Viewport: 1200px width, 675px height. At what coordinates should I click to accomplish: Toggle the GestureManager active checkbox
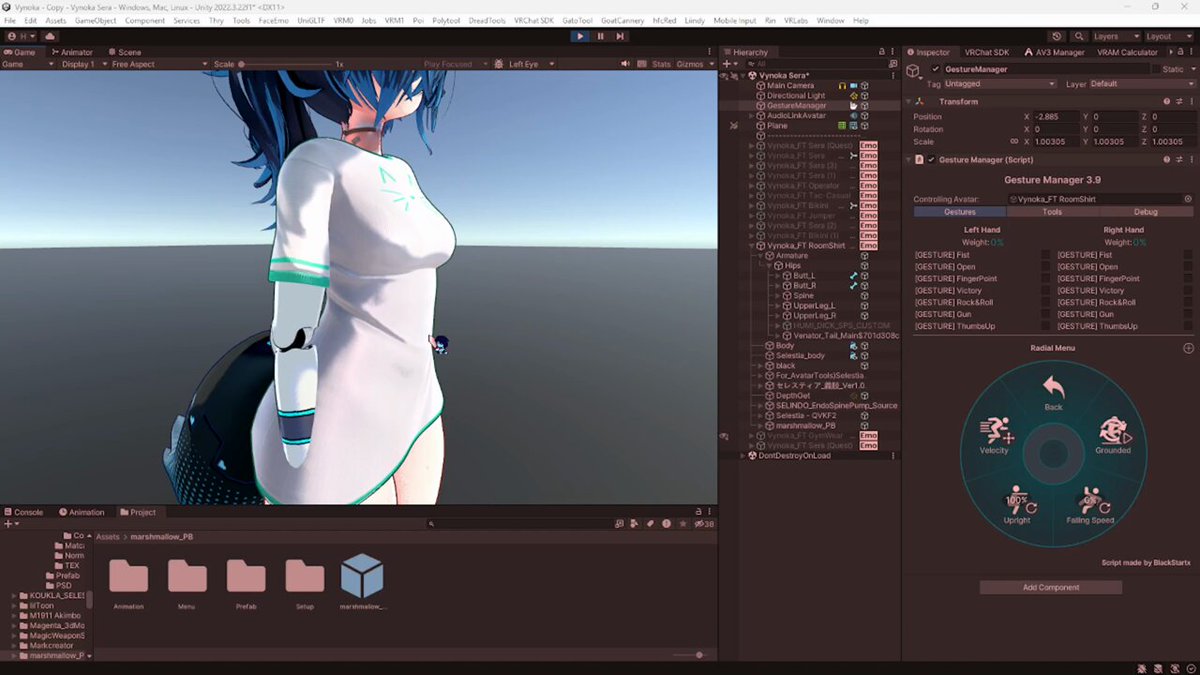pos(935,69)
